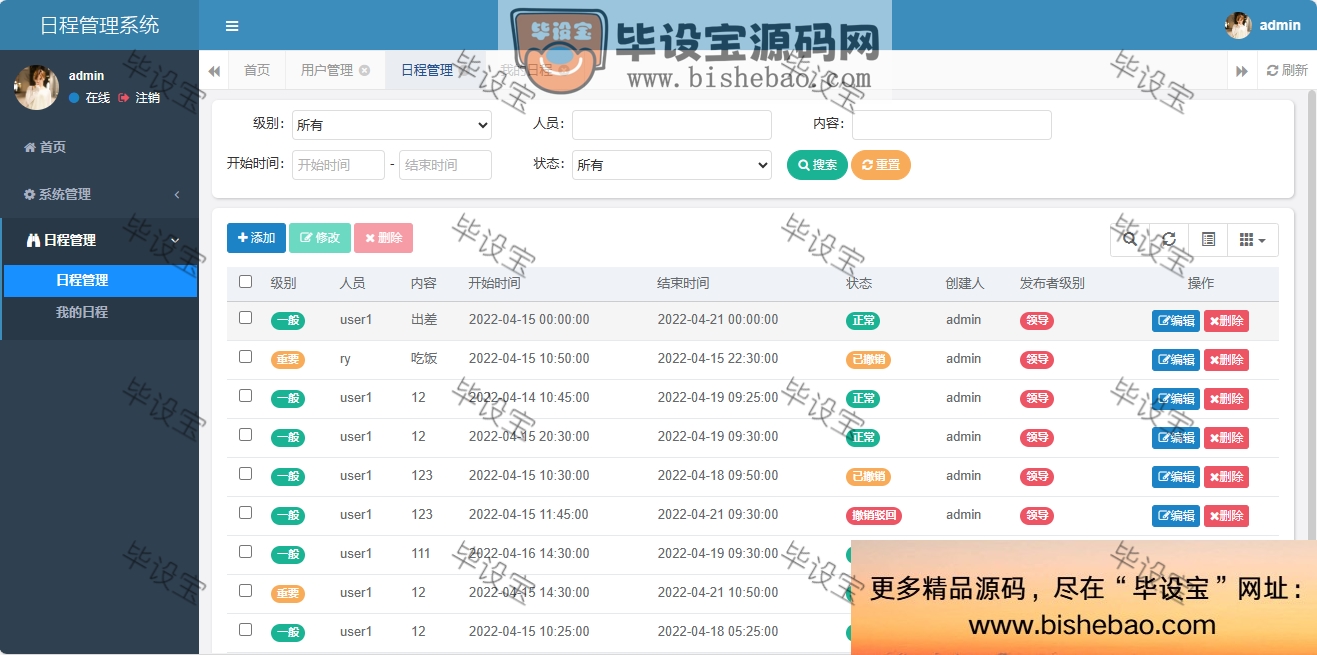Screen dimensions: 1317x655
Task: Click the pink 删除 toolbar button
Action: [383, 238]
